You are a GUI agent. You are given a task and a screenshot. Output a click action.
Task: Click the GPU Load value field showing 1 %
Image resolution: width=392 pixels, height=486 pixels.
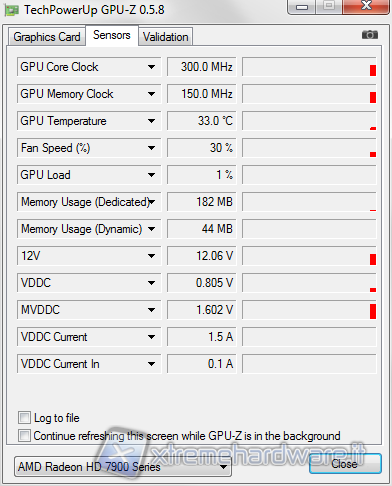point(202,175)
